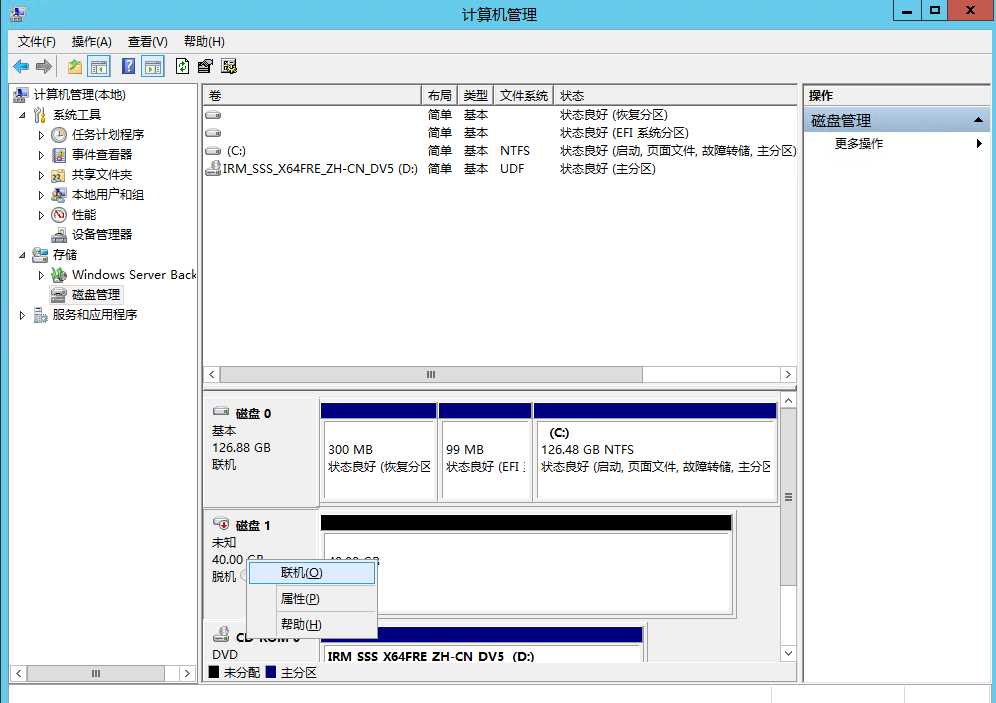Screen dimensions: 996x703
Task: Select the (C:) 126.48 GB NTFS partition
Action: (x=655, y=452)
